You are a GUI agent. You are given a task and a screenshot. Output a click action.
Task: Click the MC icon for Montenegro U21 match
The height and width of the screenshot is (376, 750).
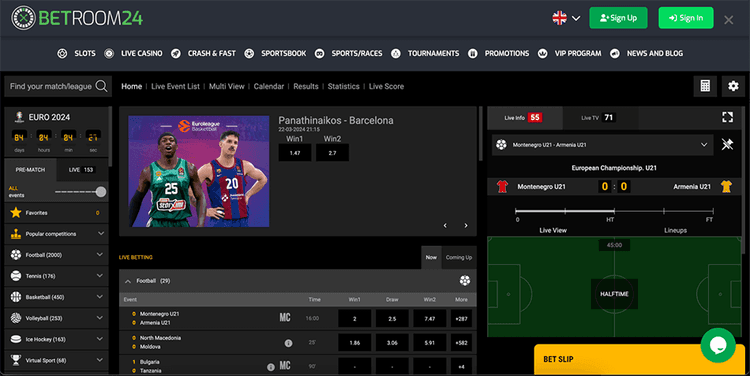285,318
